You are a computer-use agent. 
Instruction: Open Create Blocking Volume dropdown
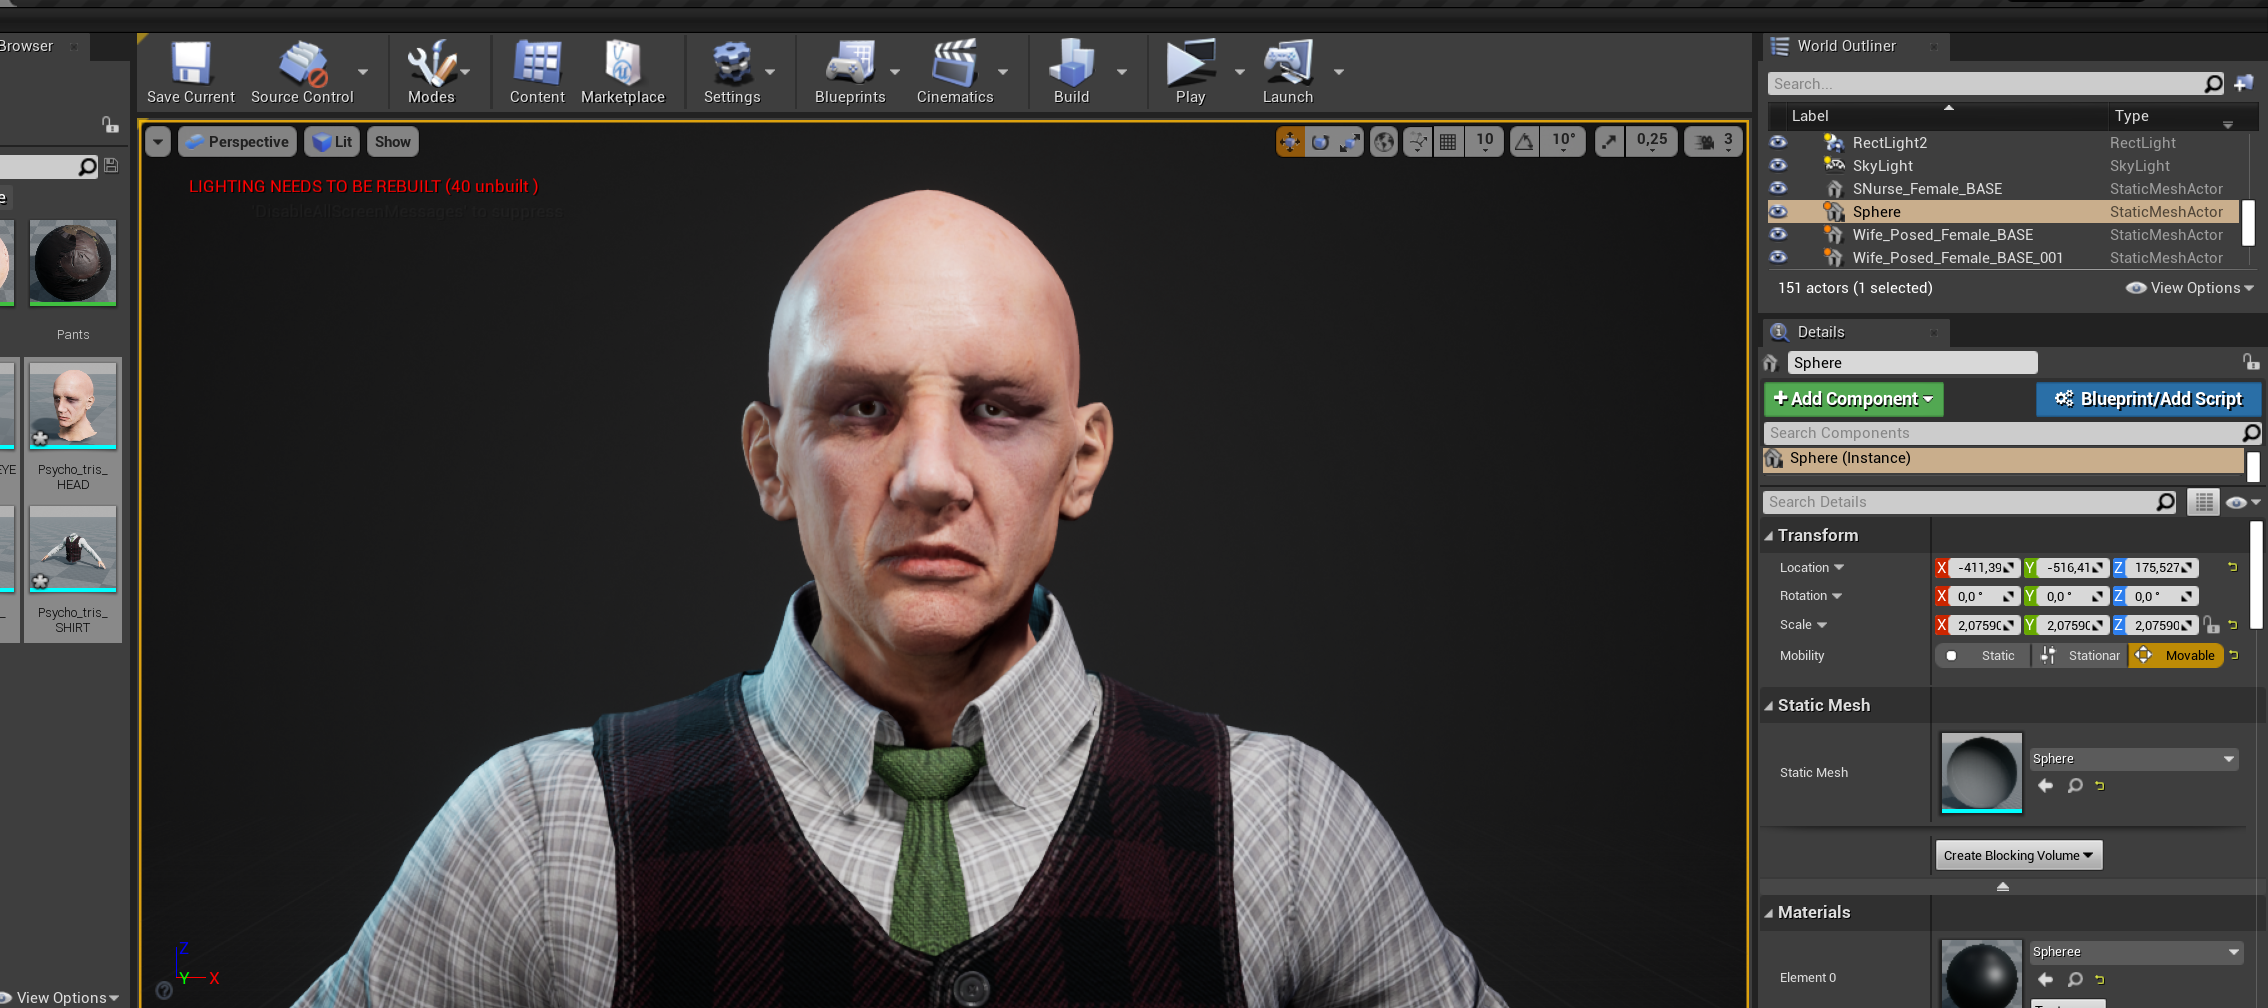point(2019,855)
